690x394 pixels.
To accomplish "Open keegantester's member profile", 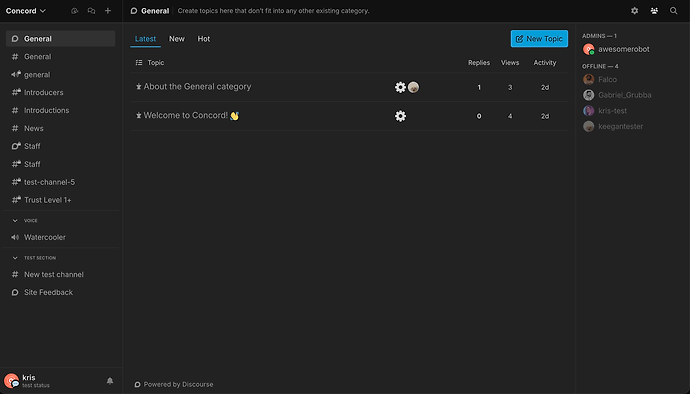I will click(613, 126).
